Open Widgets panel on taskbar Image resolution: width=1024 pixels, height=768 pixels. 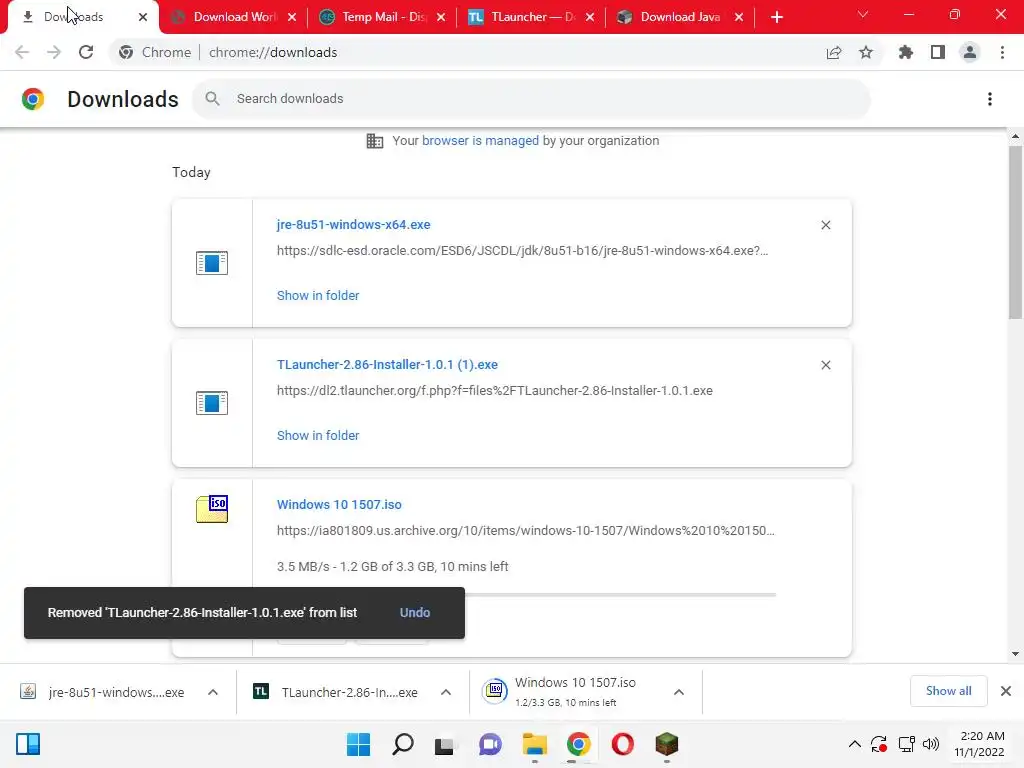(28, 744)
